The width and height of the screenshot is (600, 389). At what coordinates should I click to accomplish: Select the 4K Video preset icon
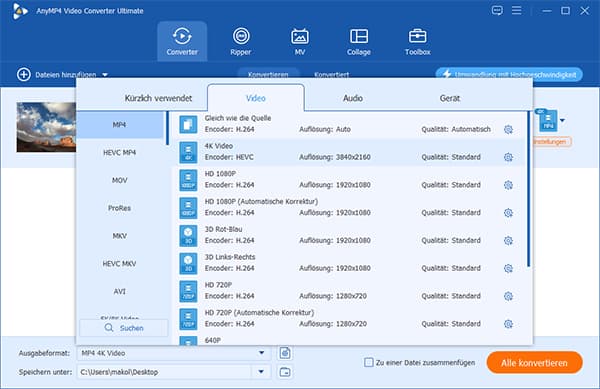click(x=188, y=152)
